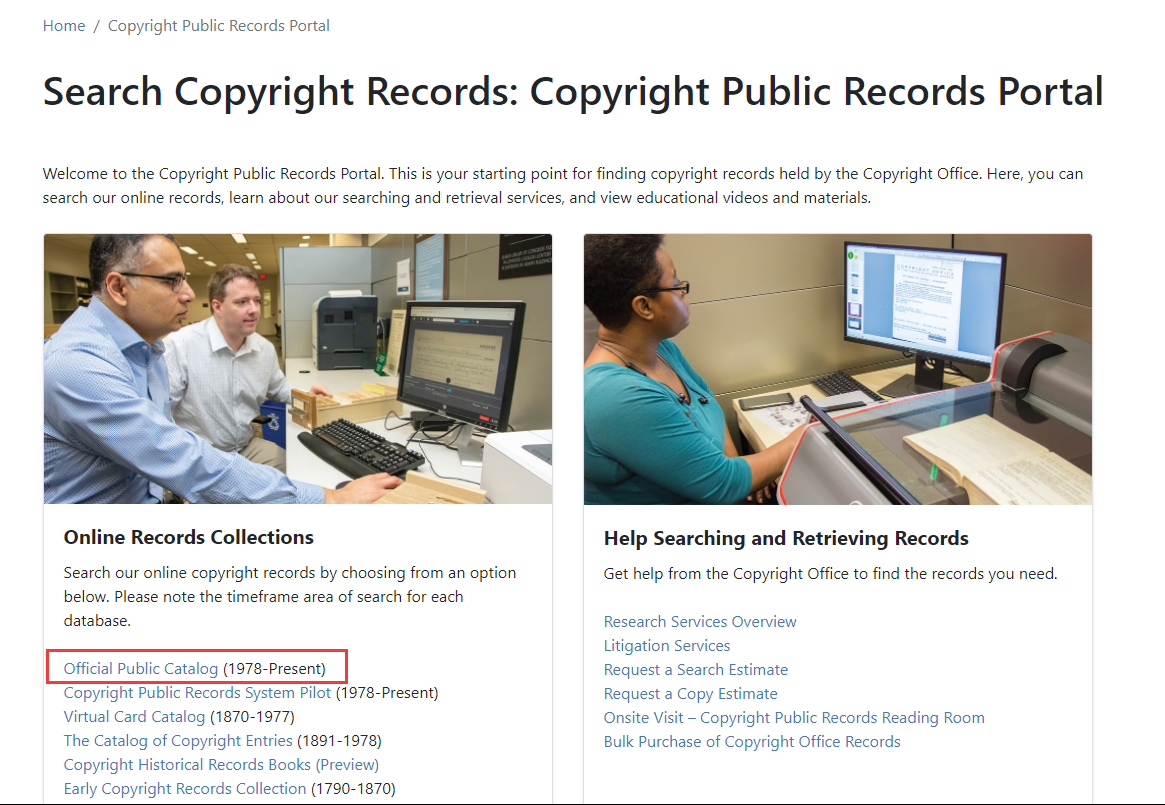Open Copyright Public Records System Pilot
The height and width of the screenshot is (805, 1165).
click(198, 692)
